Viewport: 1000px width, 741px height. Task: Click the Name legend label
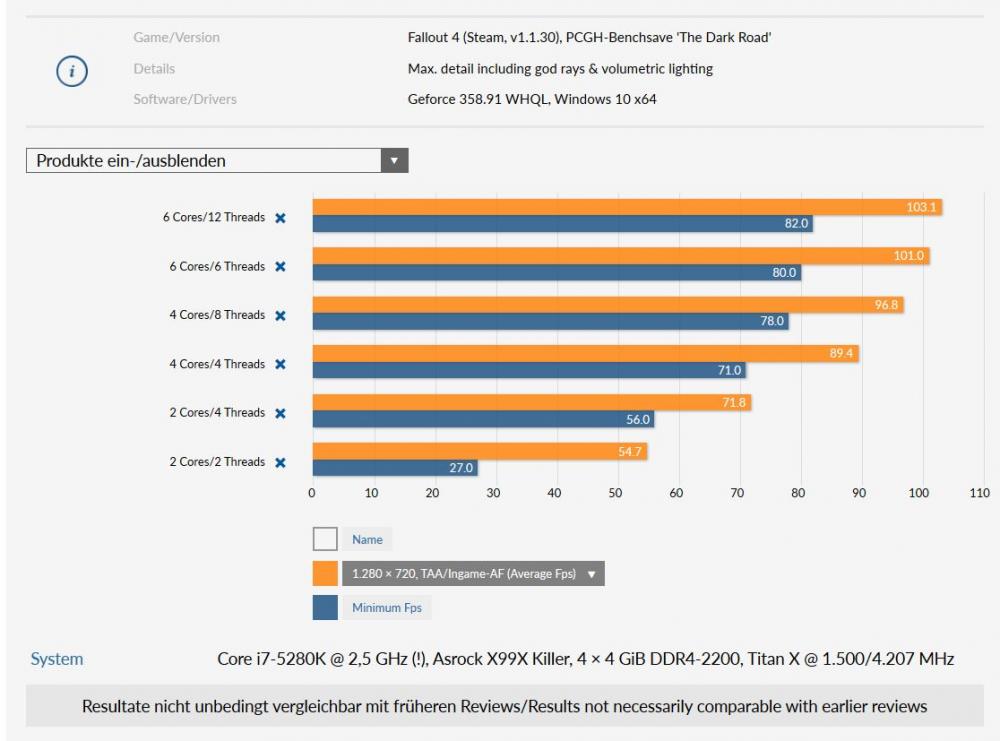[x=367, y=539]
